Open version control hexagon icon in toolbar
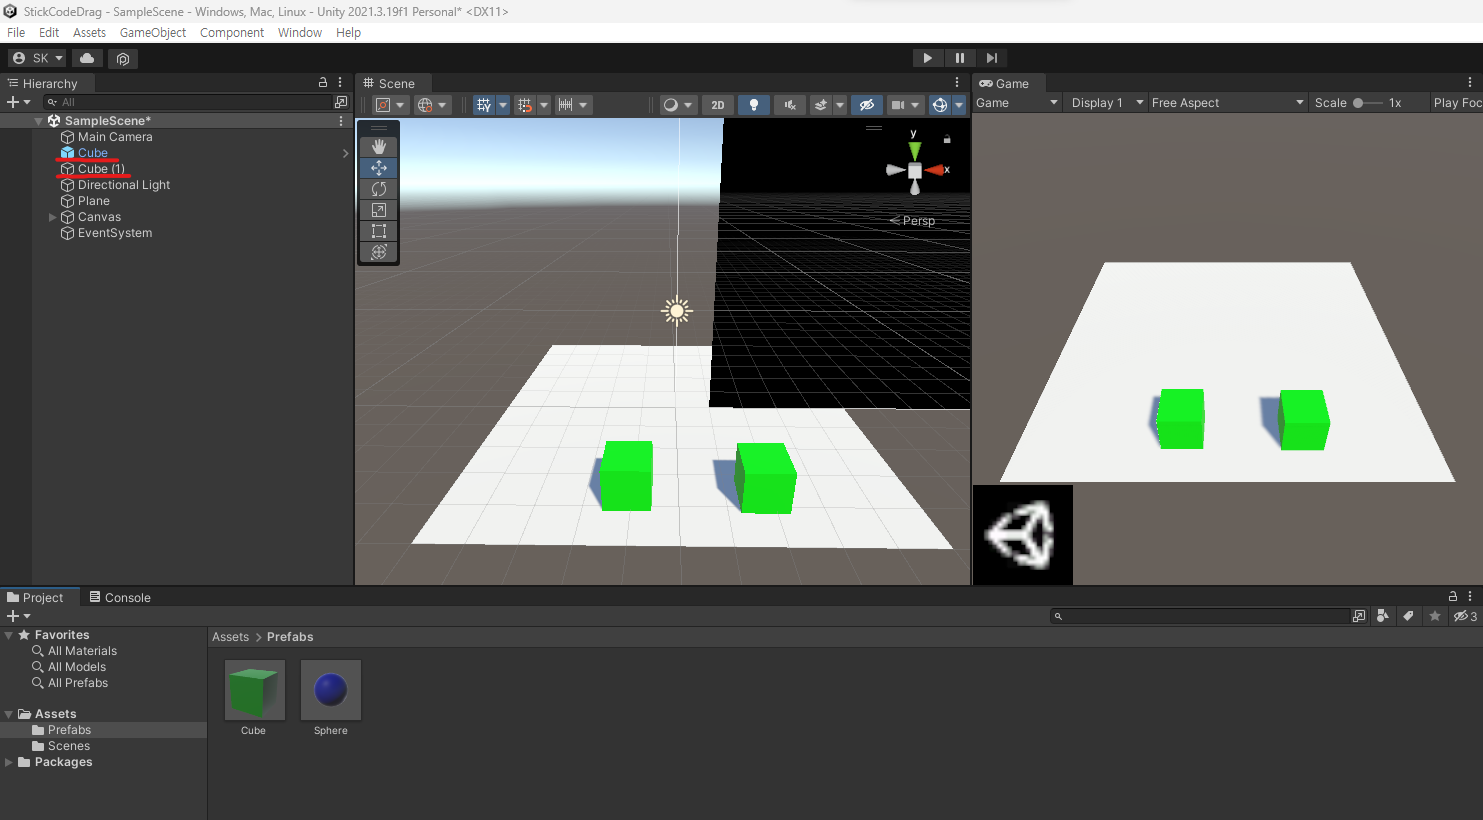This screenshot has width=1483, height=820. (123, 58)
